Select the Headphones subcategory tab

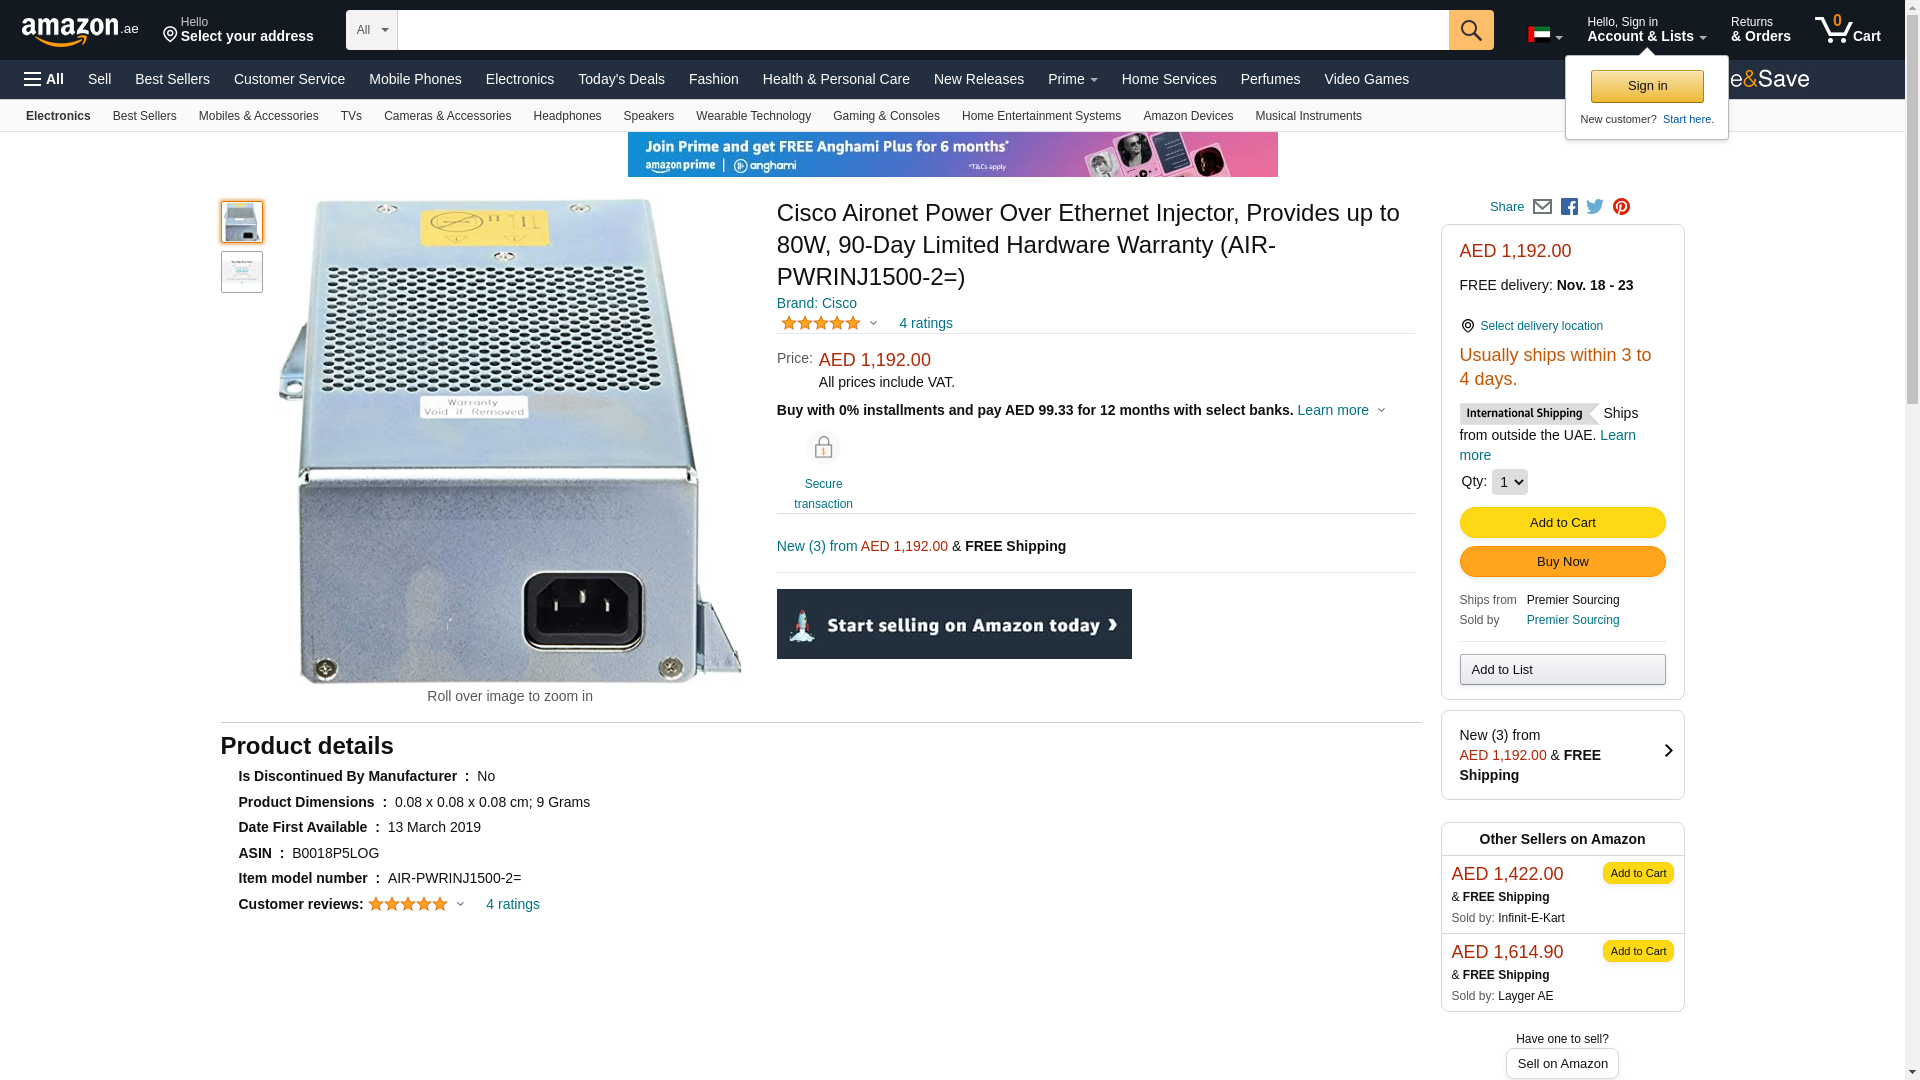pos(567,116)
